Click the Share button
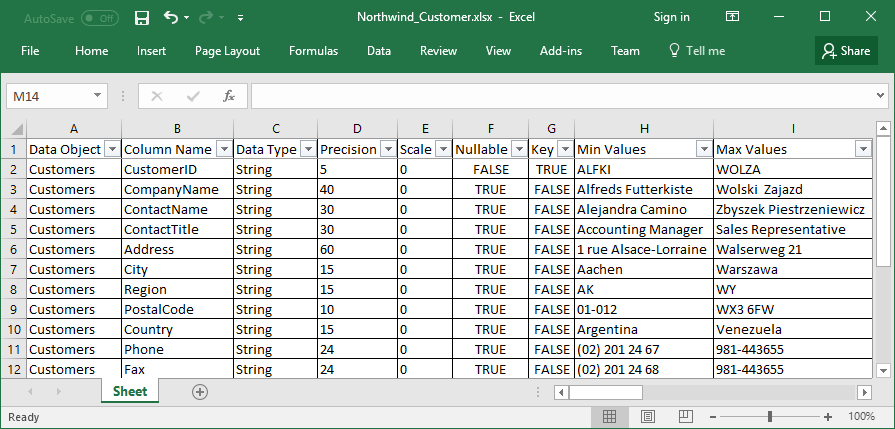 pyautogui.click(x=845, y=51)
